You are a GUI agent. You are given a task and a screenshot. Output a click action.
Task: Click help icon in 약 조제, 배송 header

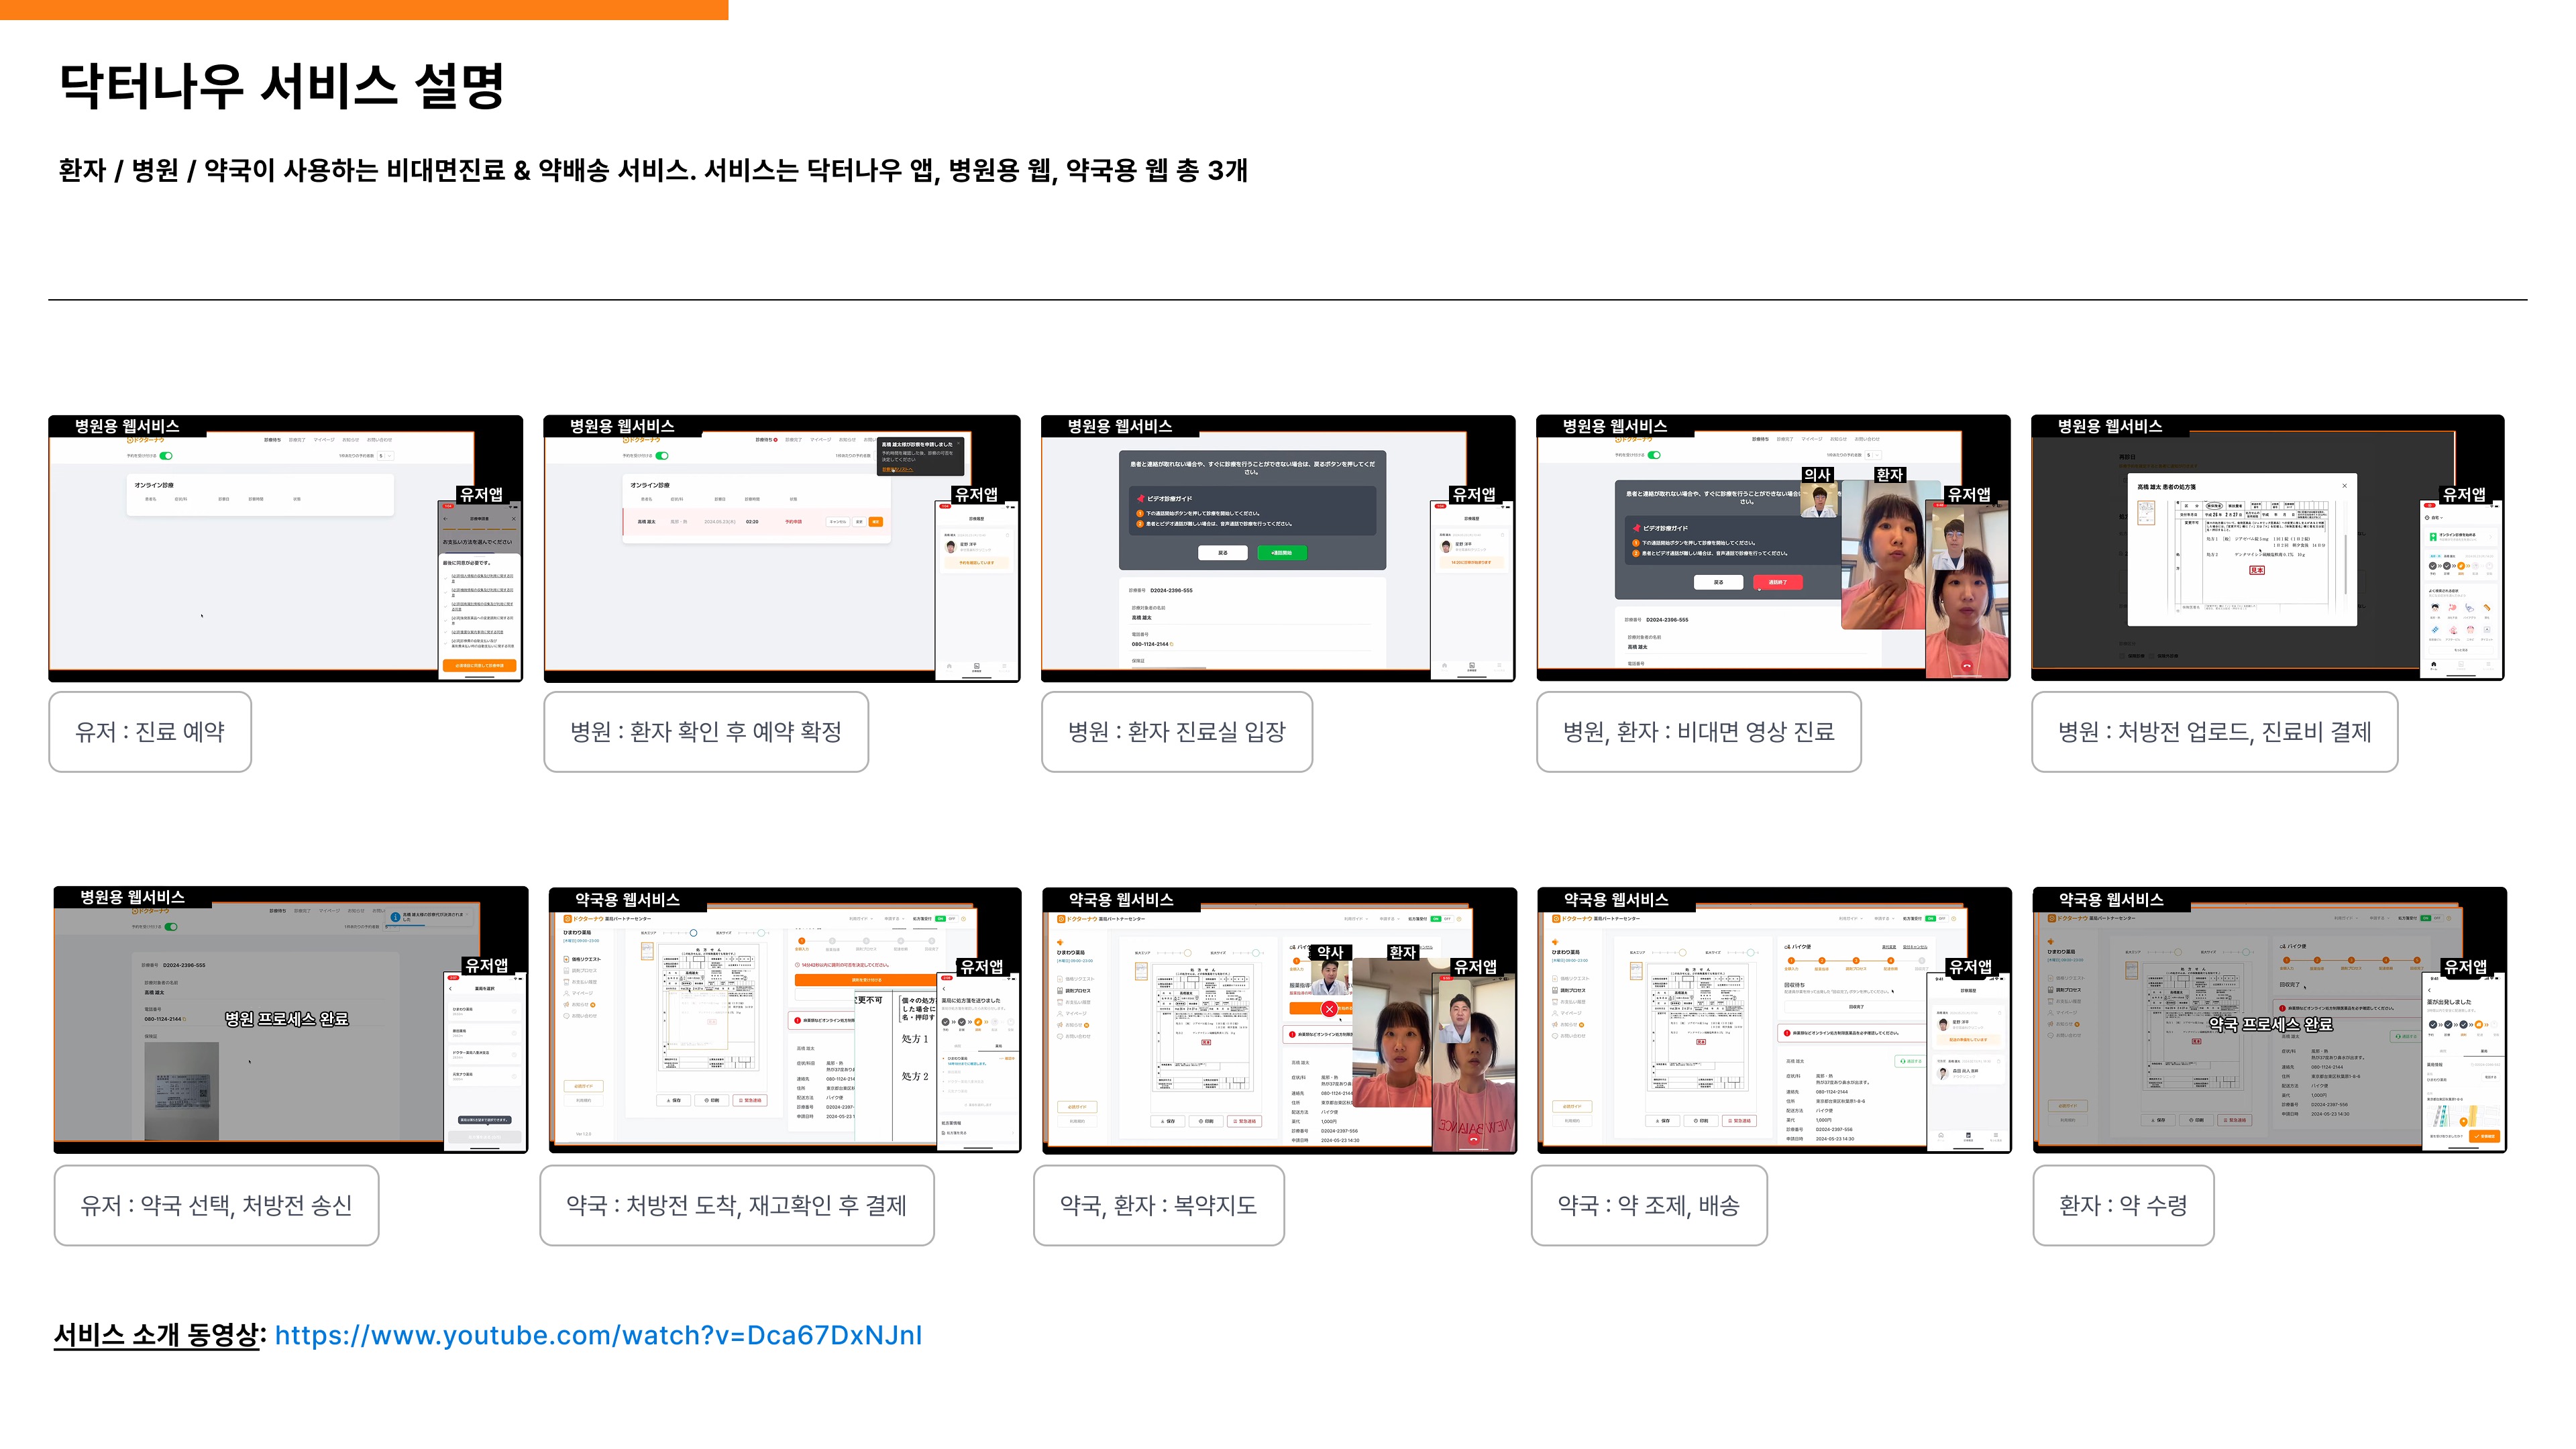click(1955, 918)
